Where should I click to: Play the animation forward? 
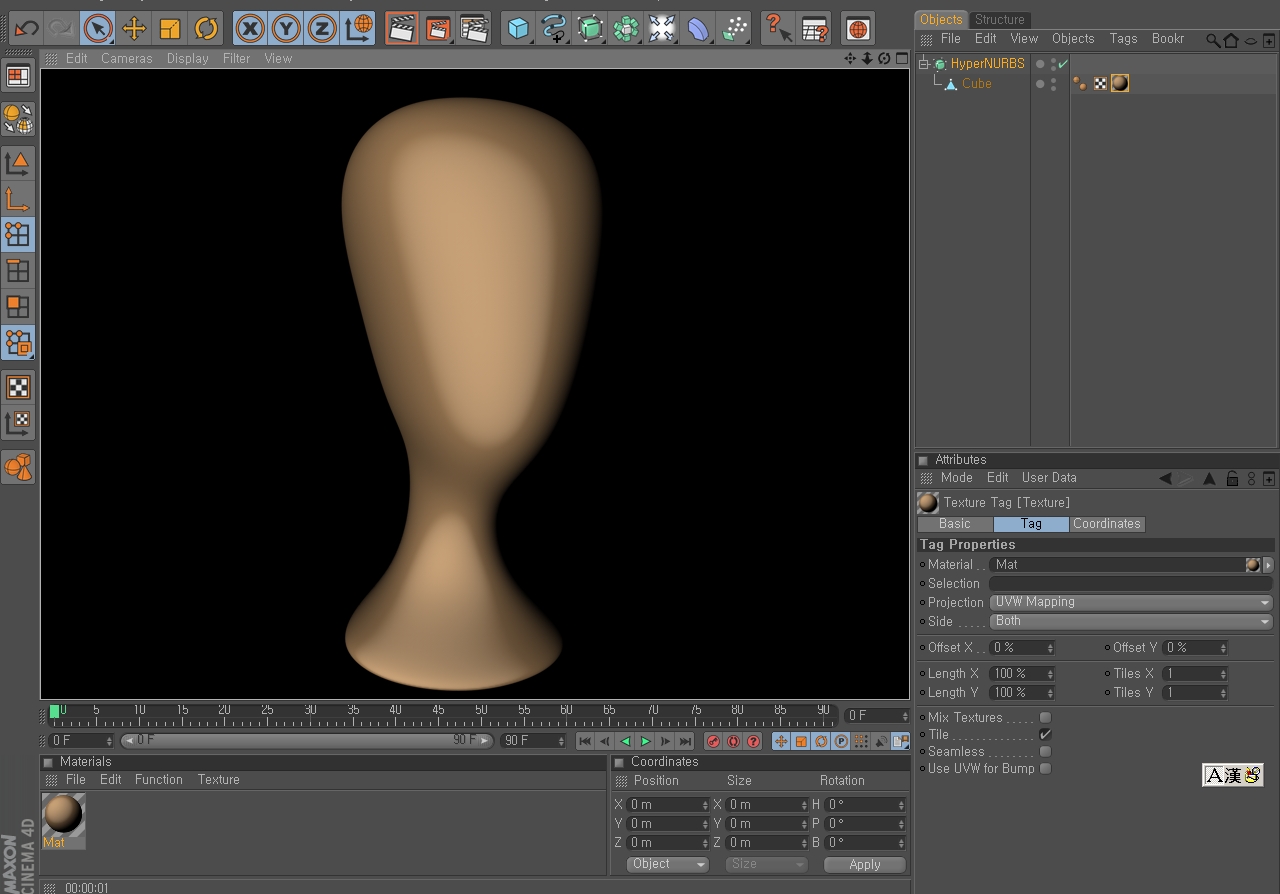pyautogui.click(x=646, y=742)
